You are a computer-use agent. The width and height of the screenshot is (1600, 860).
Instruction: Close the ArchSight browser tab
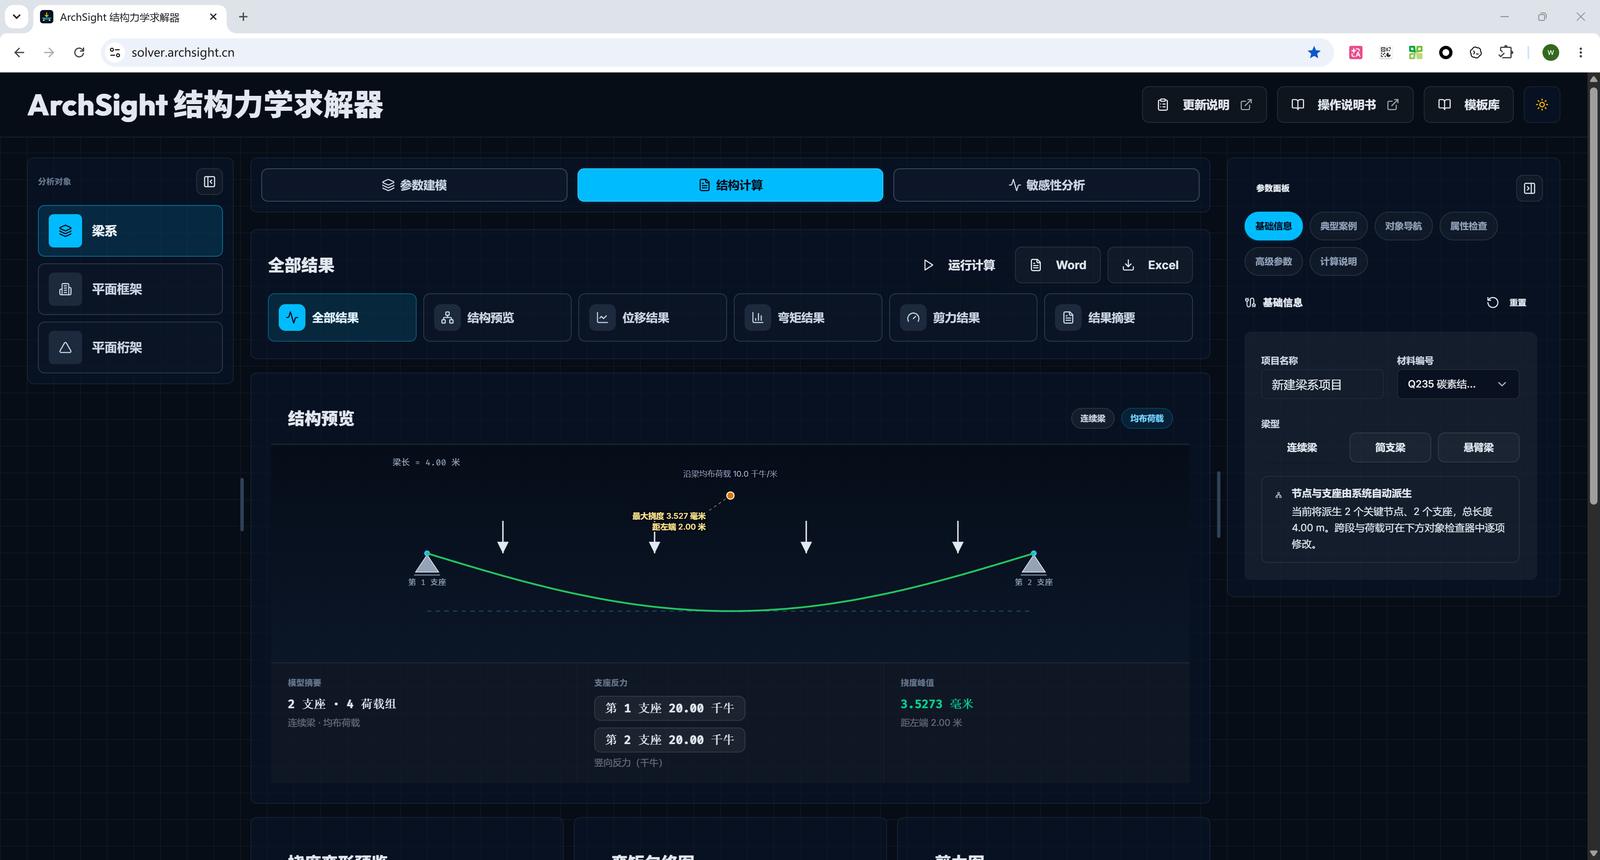point(213,17)
